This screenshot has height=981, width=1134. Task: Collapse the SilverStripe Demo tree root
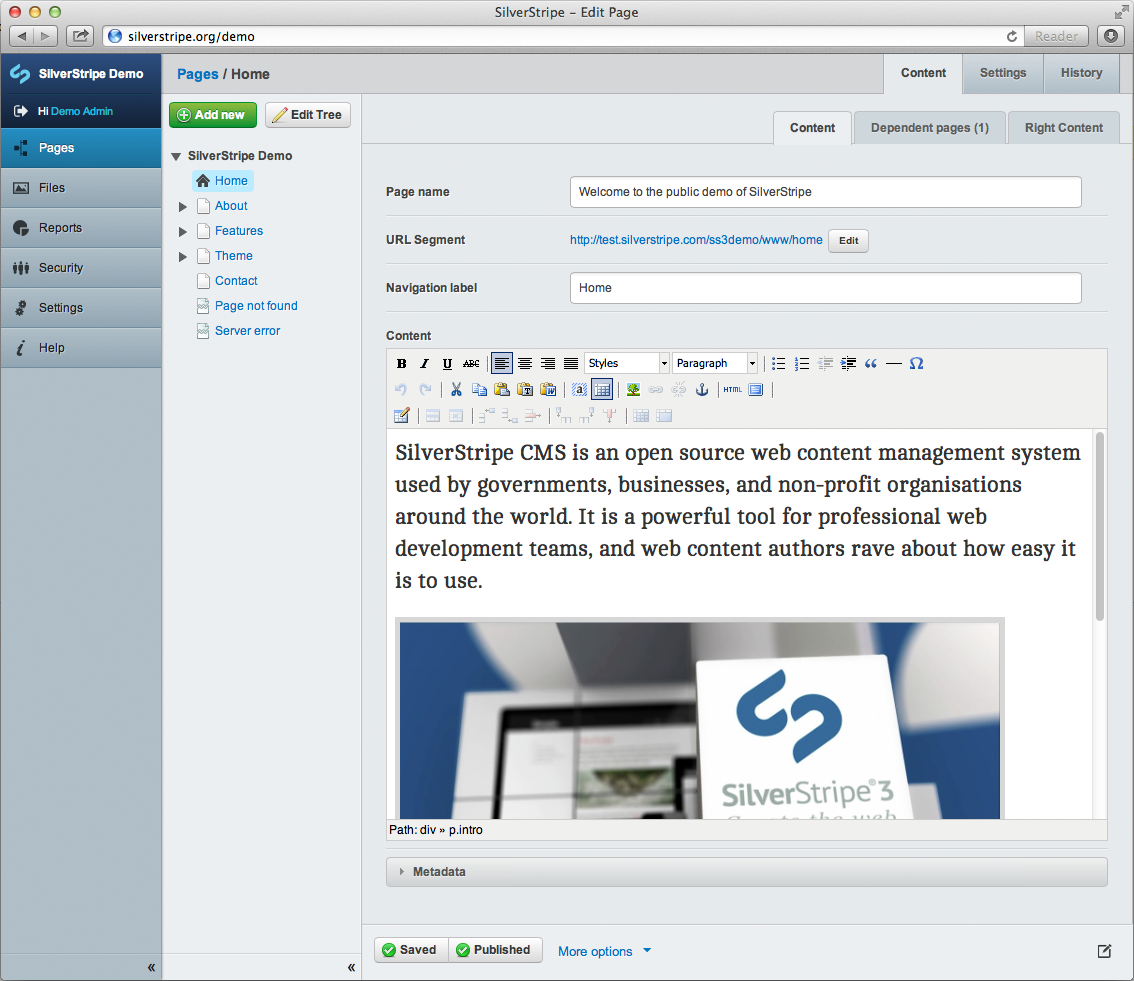coord(176,156)
